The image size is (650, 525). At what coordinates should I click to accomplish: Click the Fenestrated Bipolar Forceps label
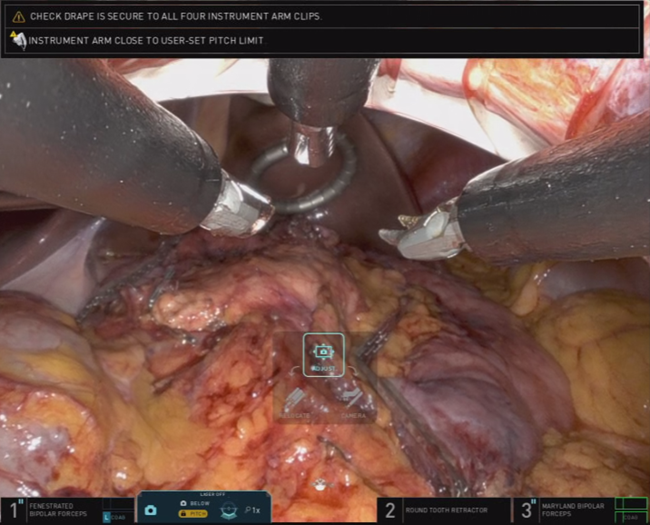58,510
